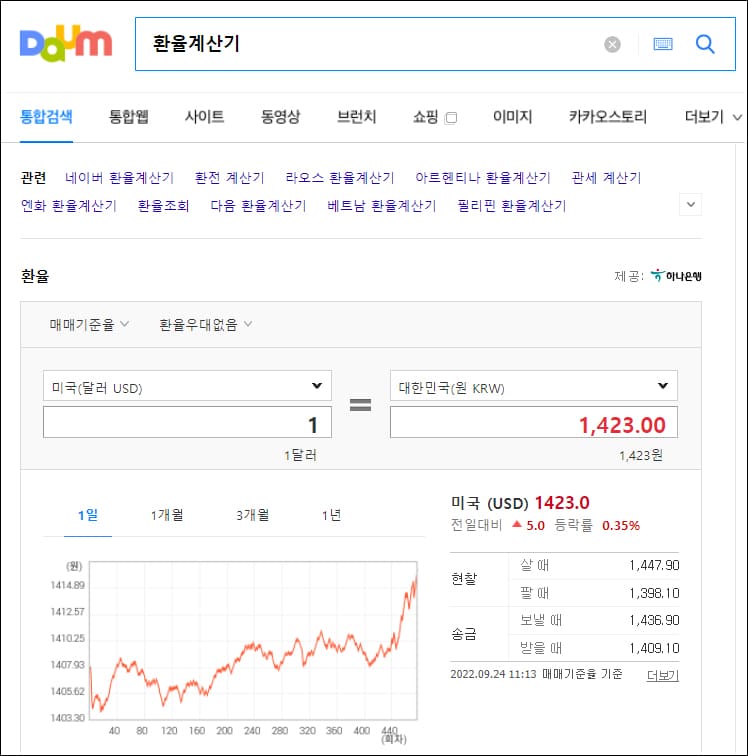Open the 대한민국(원 KRW) currency selector
748x756 pixels.
coord(533,386)
